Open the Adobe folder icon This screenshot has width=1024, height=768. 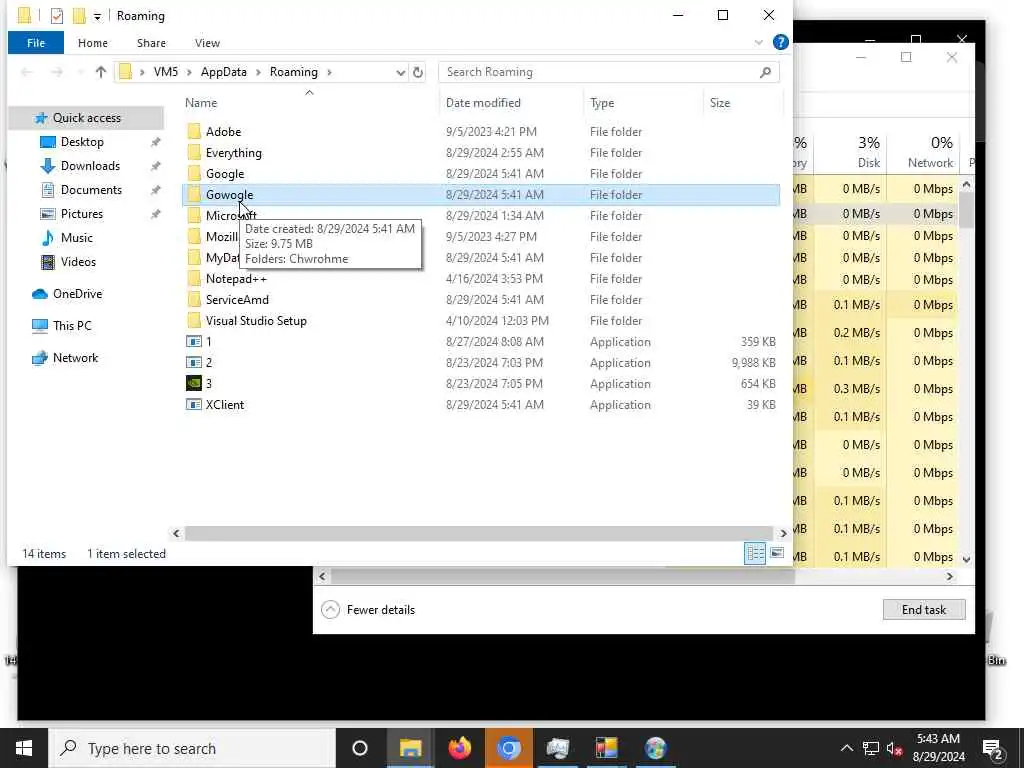coord(194,131)
